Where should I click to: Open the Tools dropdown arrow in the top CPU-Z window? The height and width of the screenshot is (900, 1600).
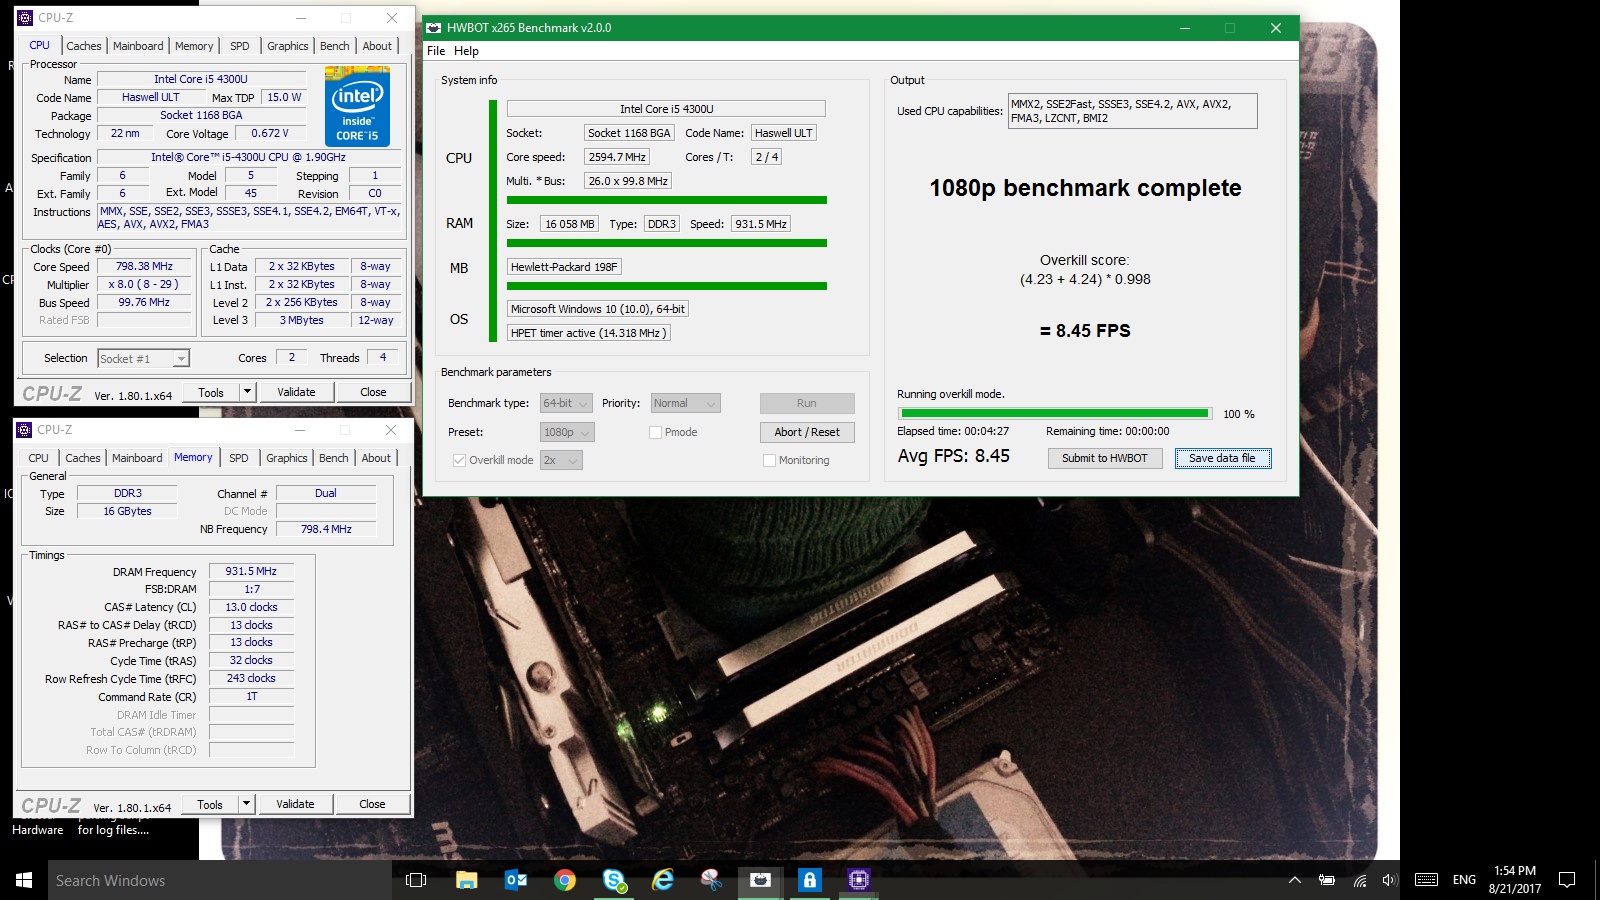point(248,392)
